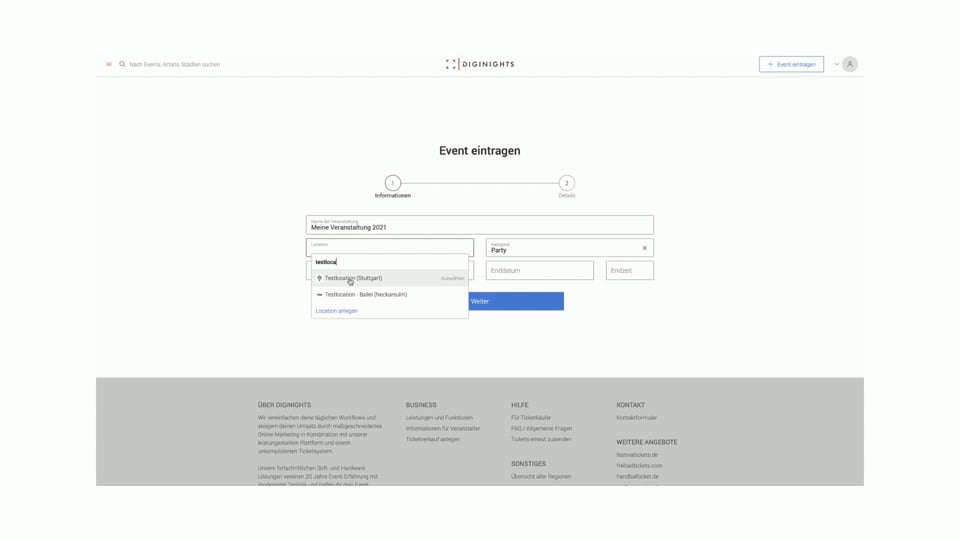The image size is (960, 540).
Task: Open 'handballticket.de' footer link
Action: (x=637, y=476)
